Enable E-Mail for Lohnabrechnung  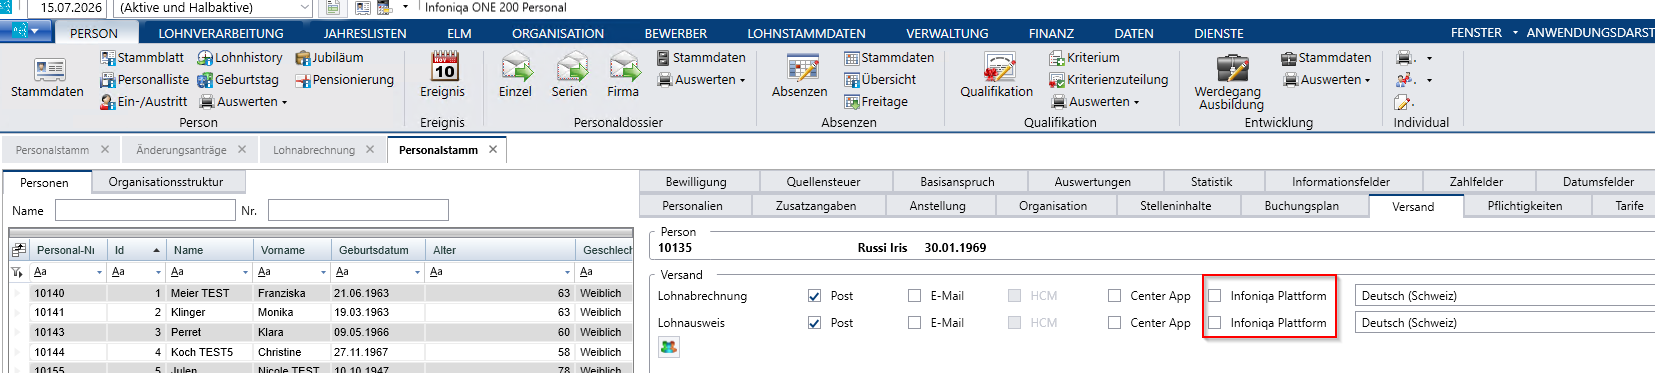pyautogui.click(x=914, y=296)
